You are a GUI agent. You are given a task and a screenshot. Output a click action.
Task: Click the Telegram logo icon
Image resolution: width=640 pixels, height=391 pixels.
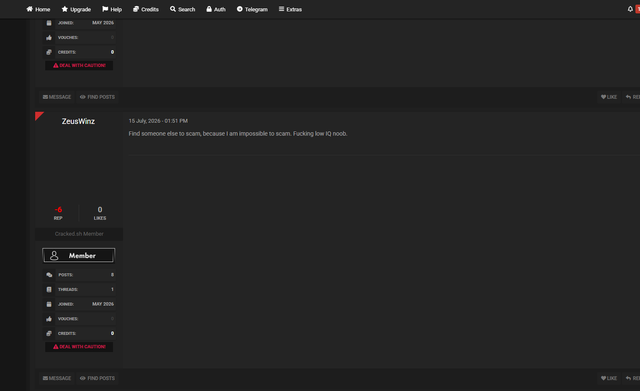240,9
